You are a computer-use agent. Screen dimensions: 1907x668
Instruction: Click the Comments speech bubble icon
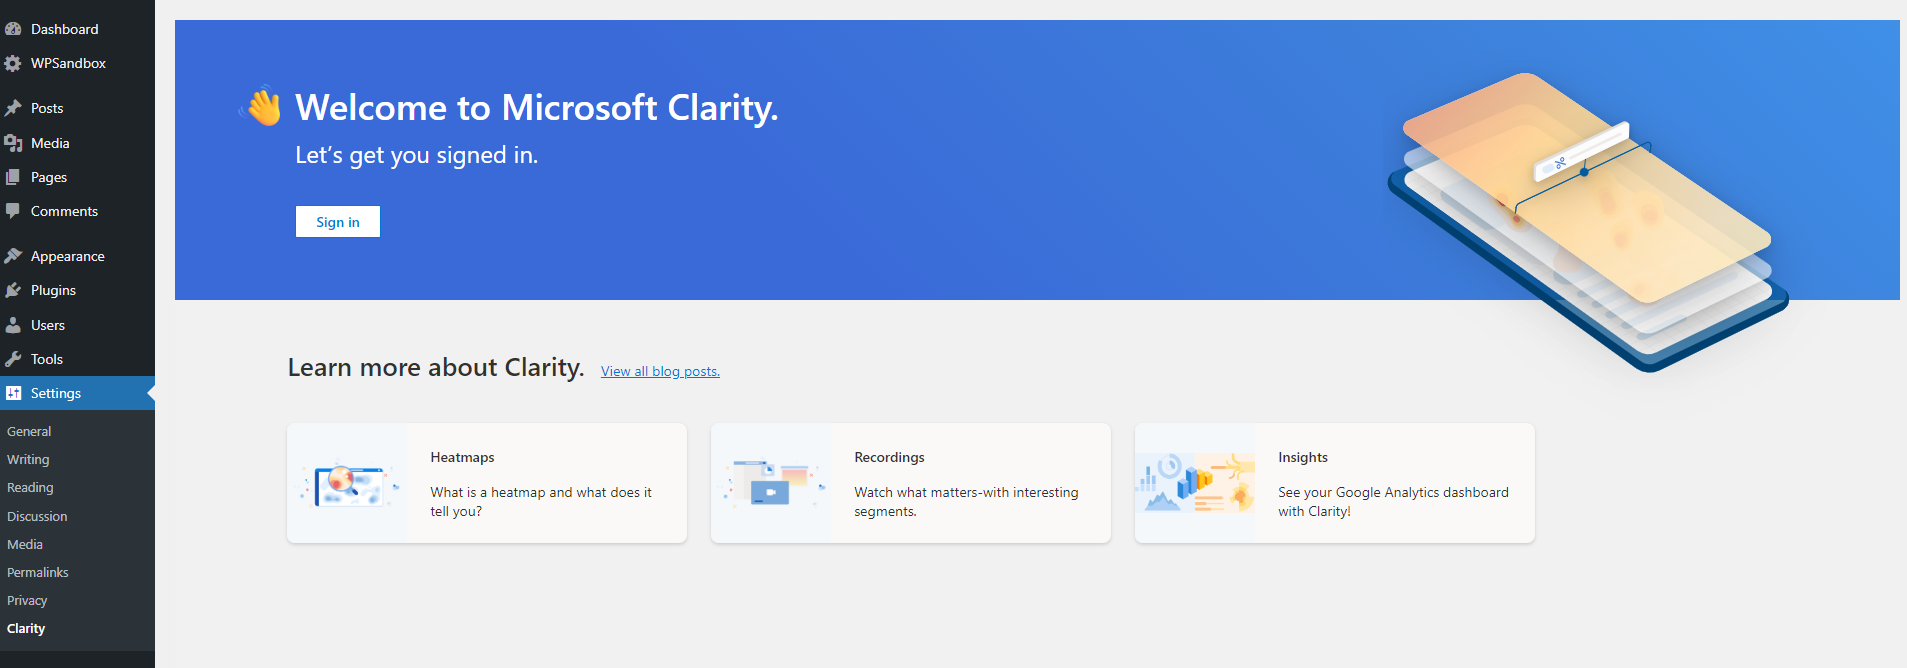coord(13,211)
